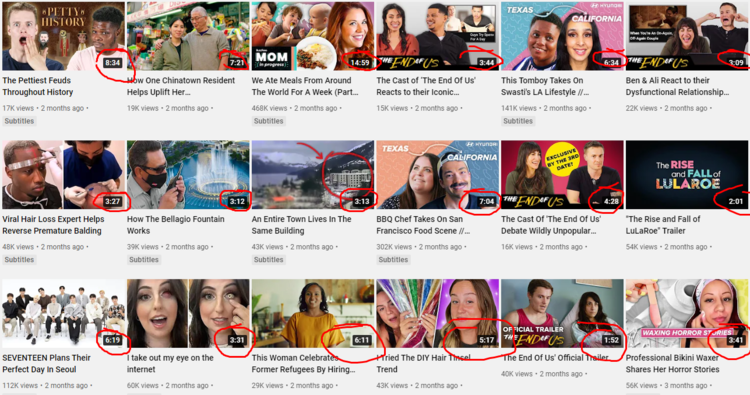
Task: Open 'Professional Bikini Waxer' video thumbnail
Action: coord(687,313)
